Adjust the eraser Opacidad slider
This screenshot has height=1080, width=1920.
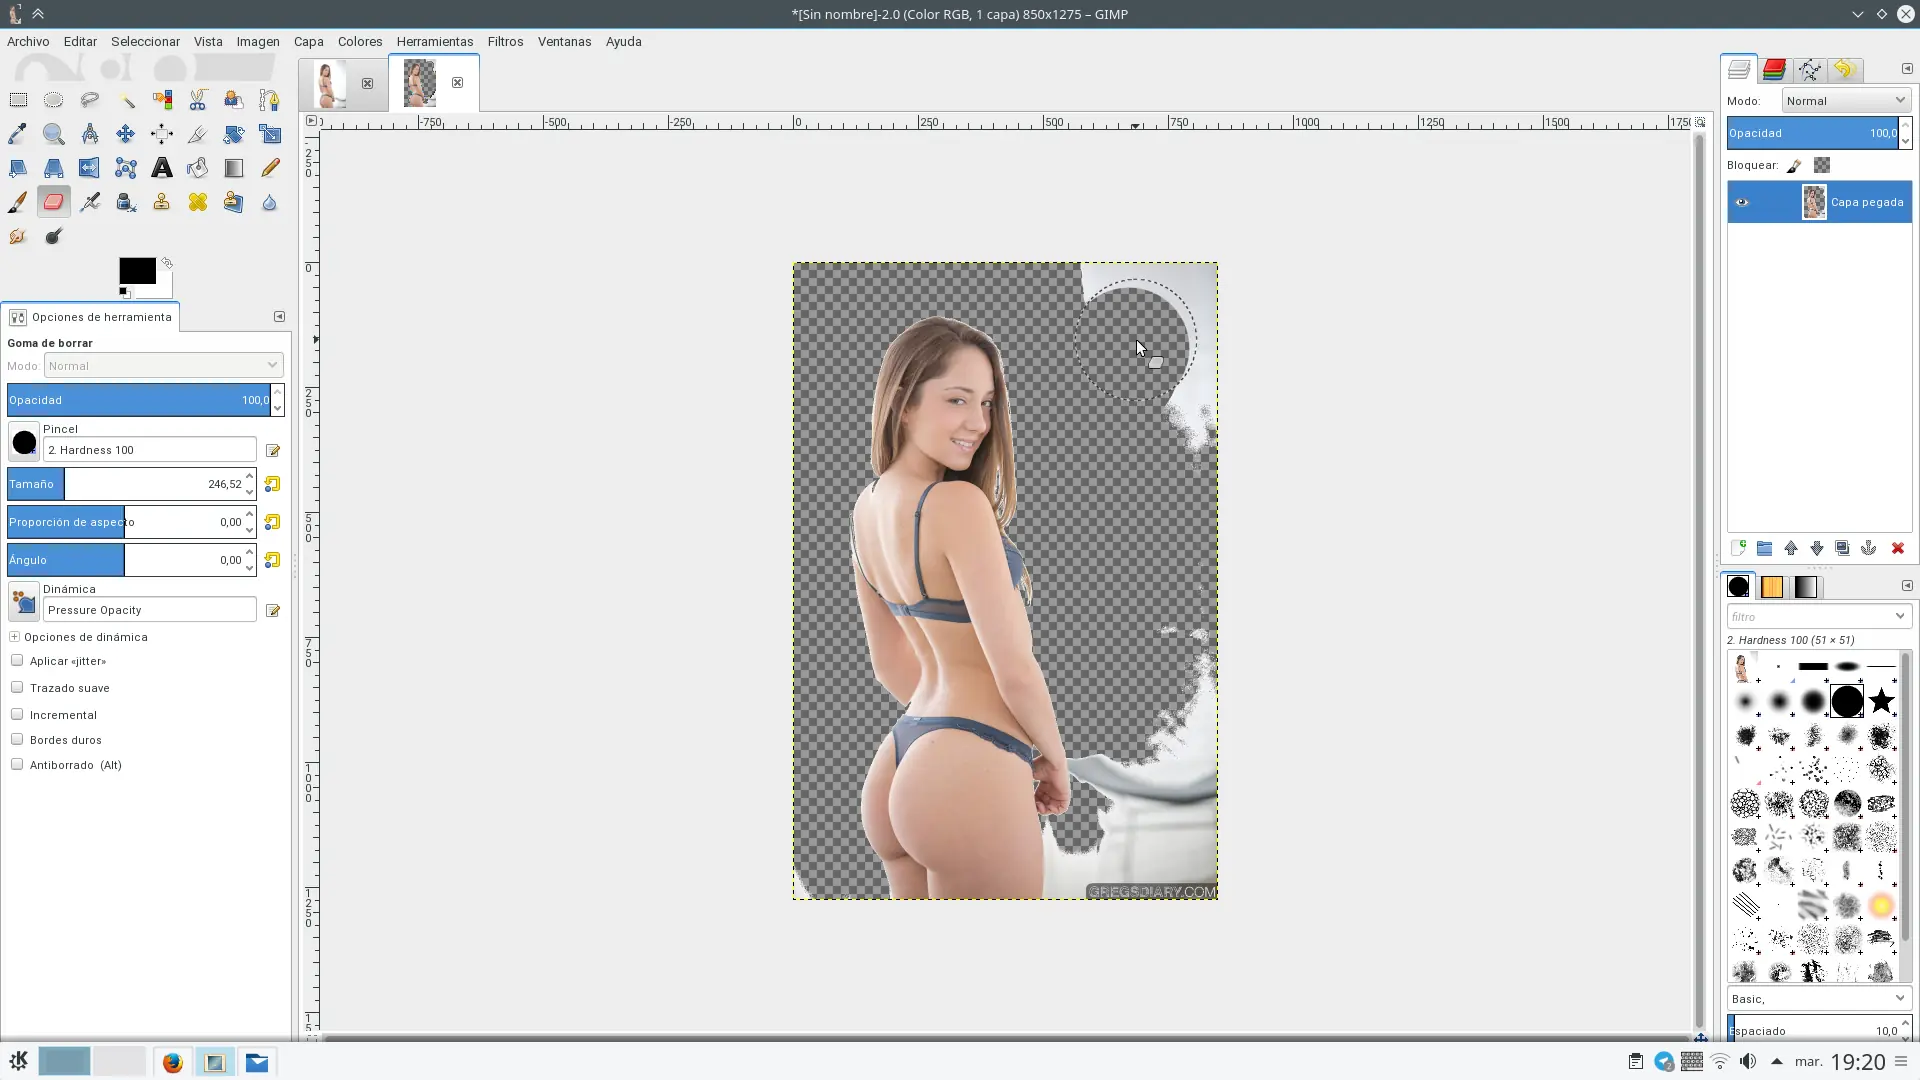point(140,400)
